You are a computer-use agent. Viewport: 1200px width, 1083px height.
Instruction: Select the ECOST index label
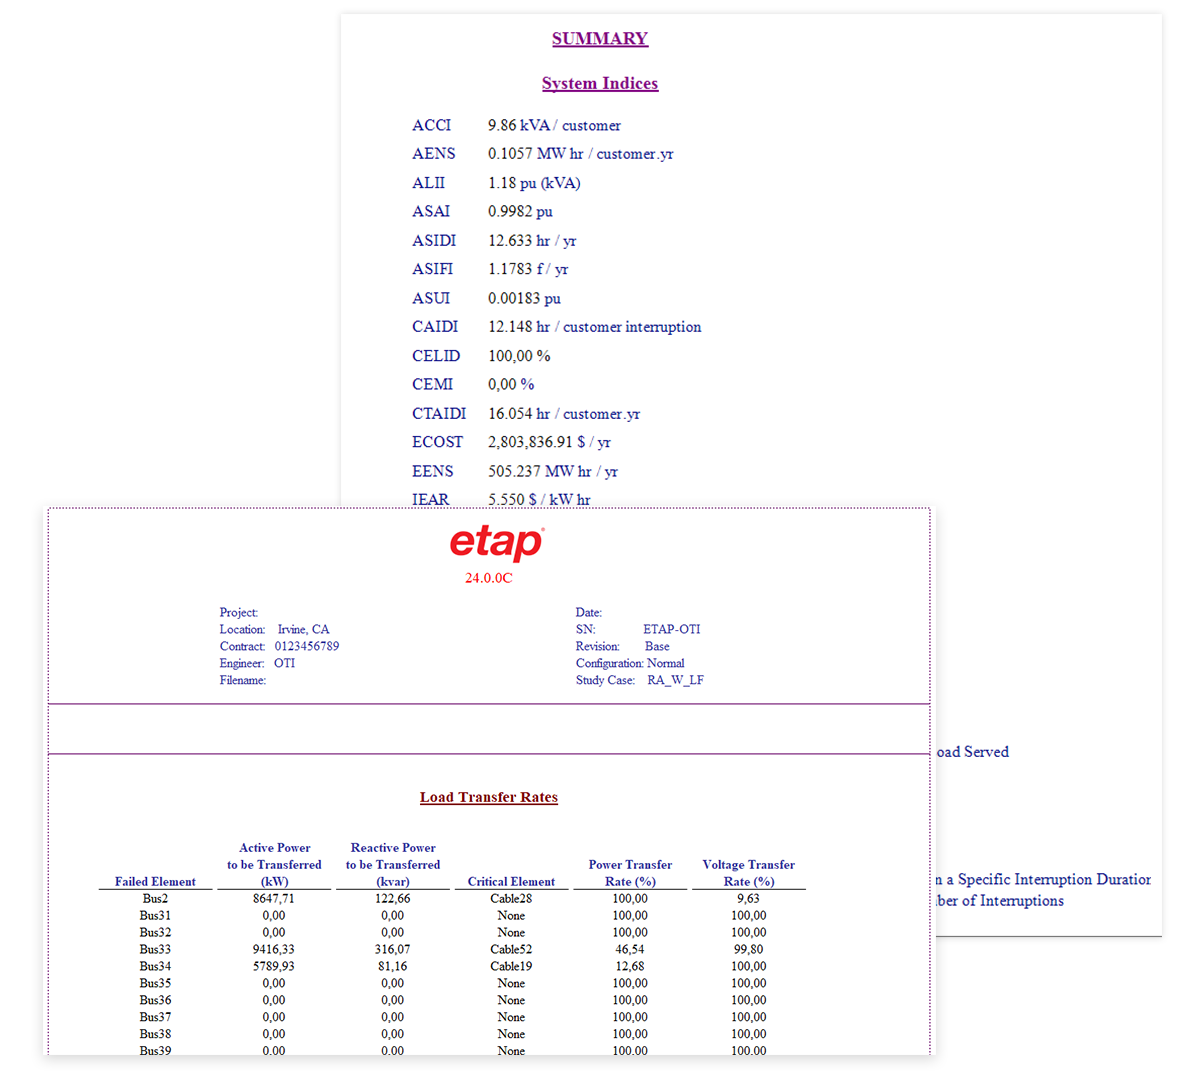point(437,442)
